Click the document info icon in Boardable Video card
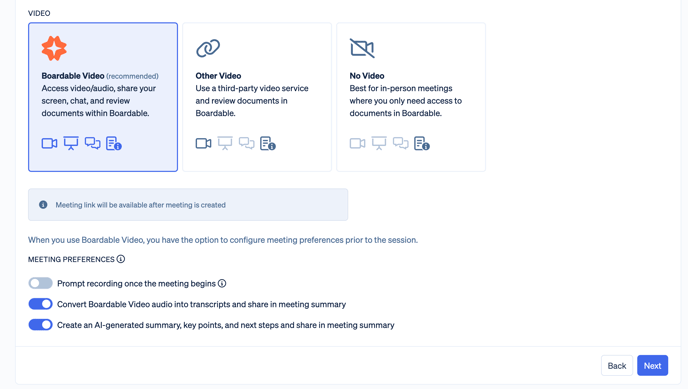Screen dimensions: 688x389 pos(114,143)
